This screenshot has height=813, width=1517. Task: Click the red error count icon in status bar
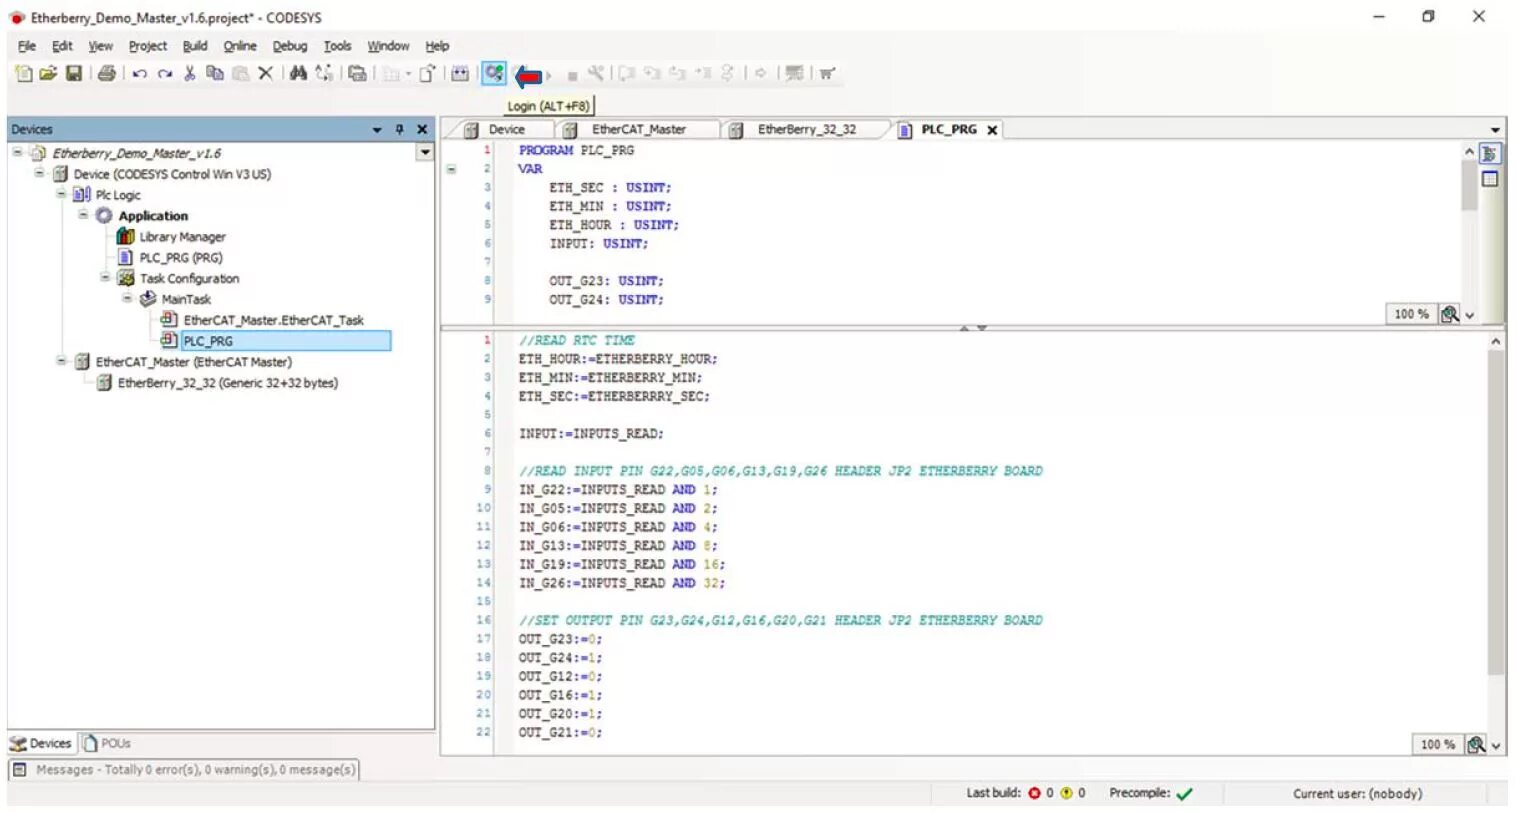tap(1034, 793)
